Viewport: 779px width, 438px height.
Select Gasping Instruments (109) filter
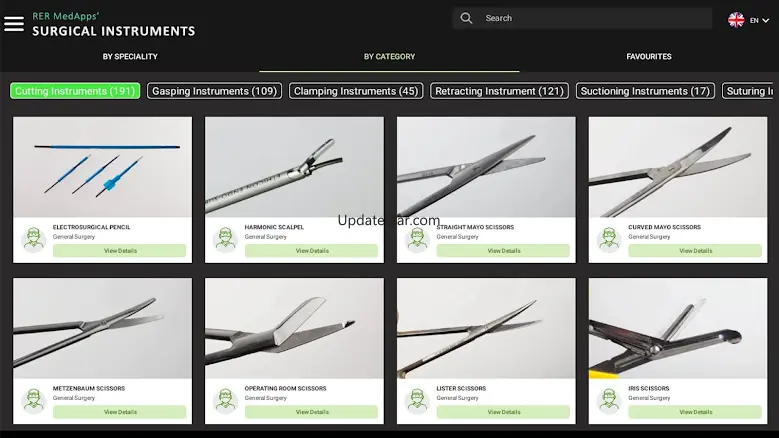point(215,91)
